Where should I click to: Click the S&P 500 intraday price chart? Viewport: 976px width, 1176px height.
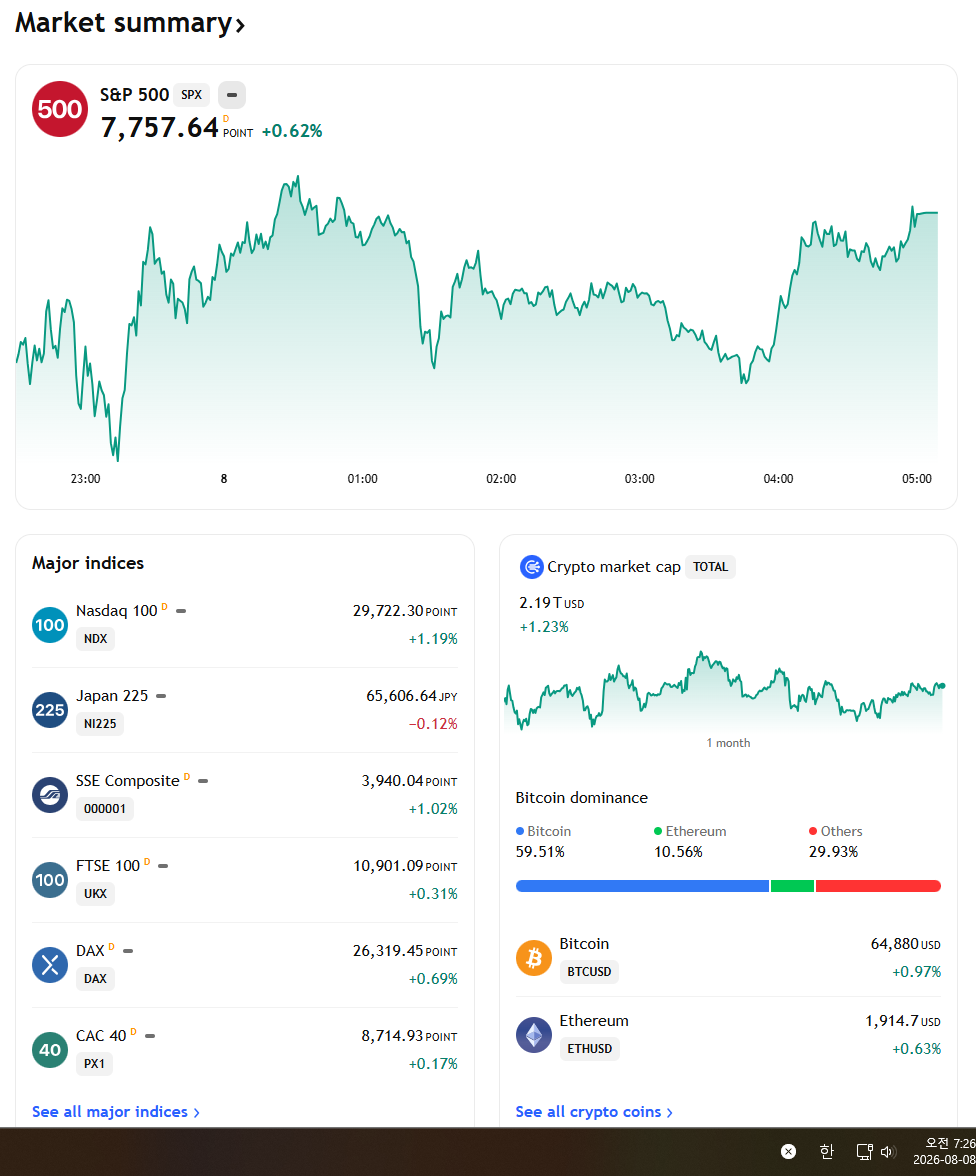coord(477,319)
